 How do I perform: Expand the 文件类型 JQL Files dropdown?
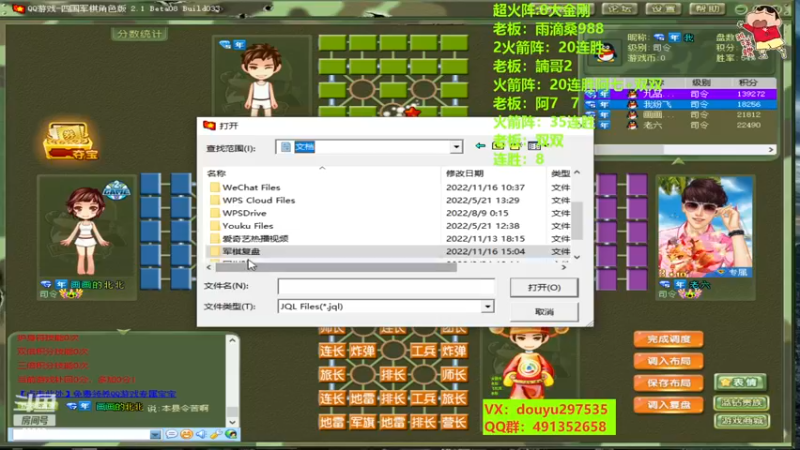(488, 306)
